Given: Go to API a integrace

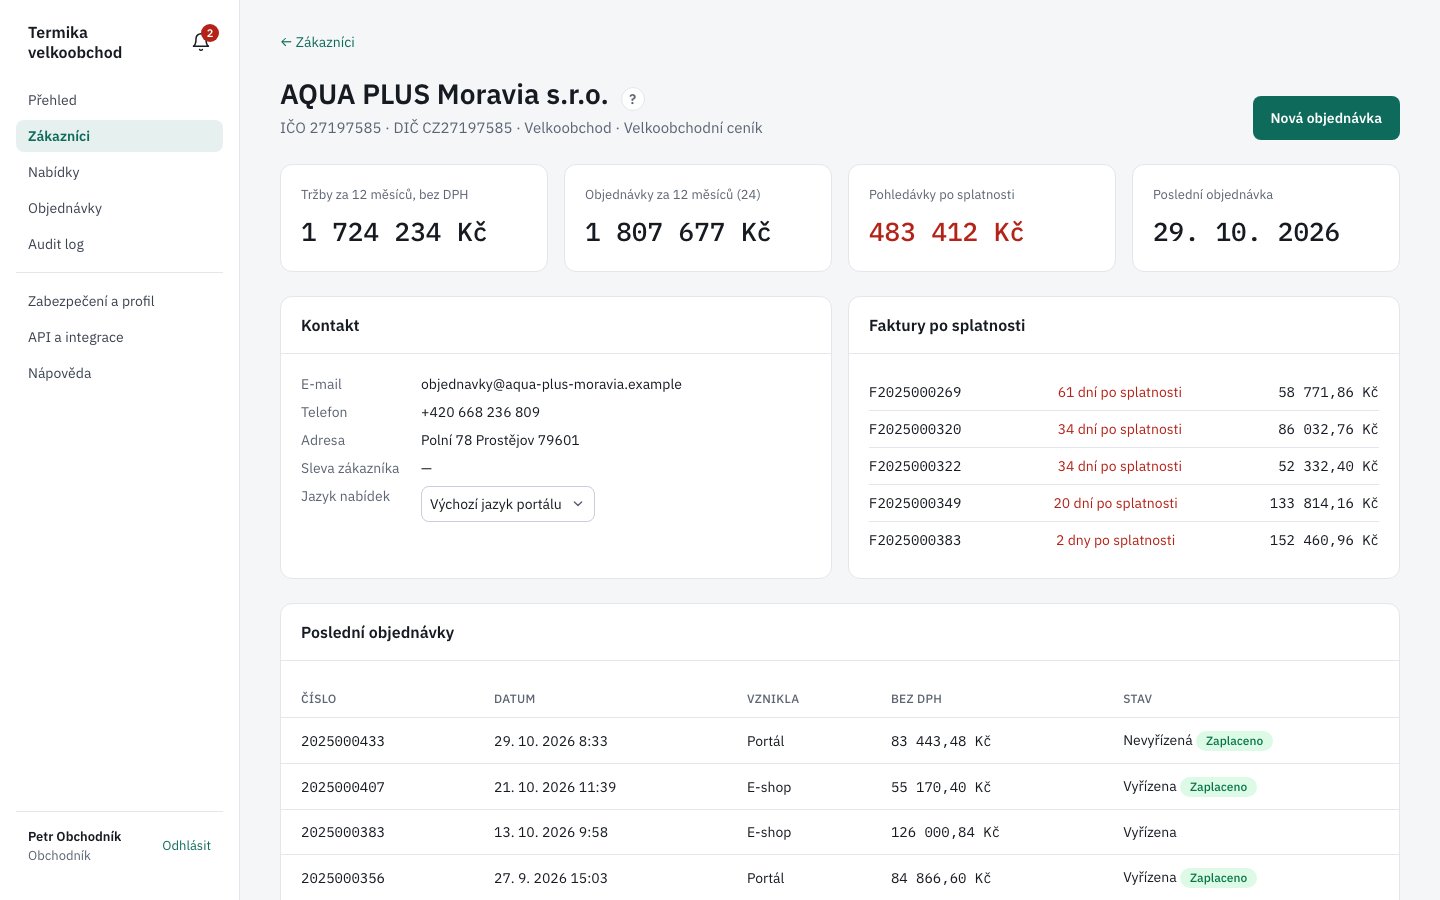Looking at the screenshot, I should tap(119, 337).
